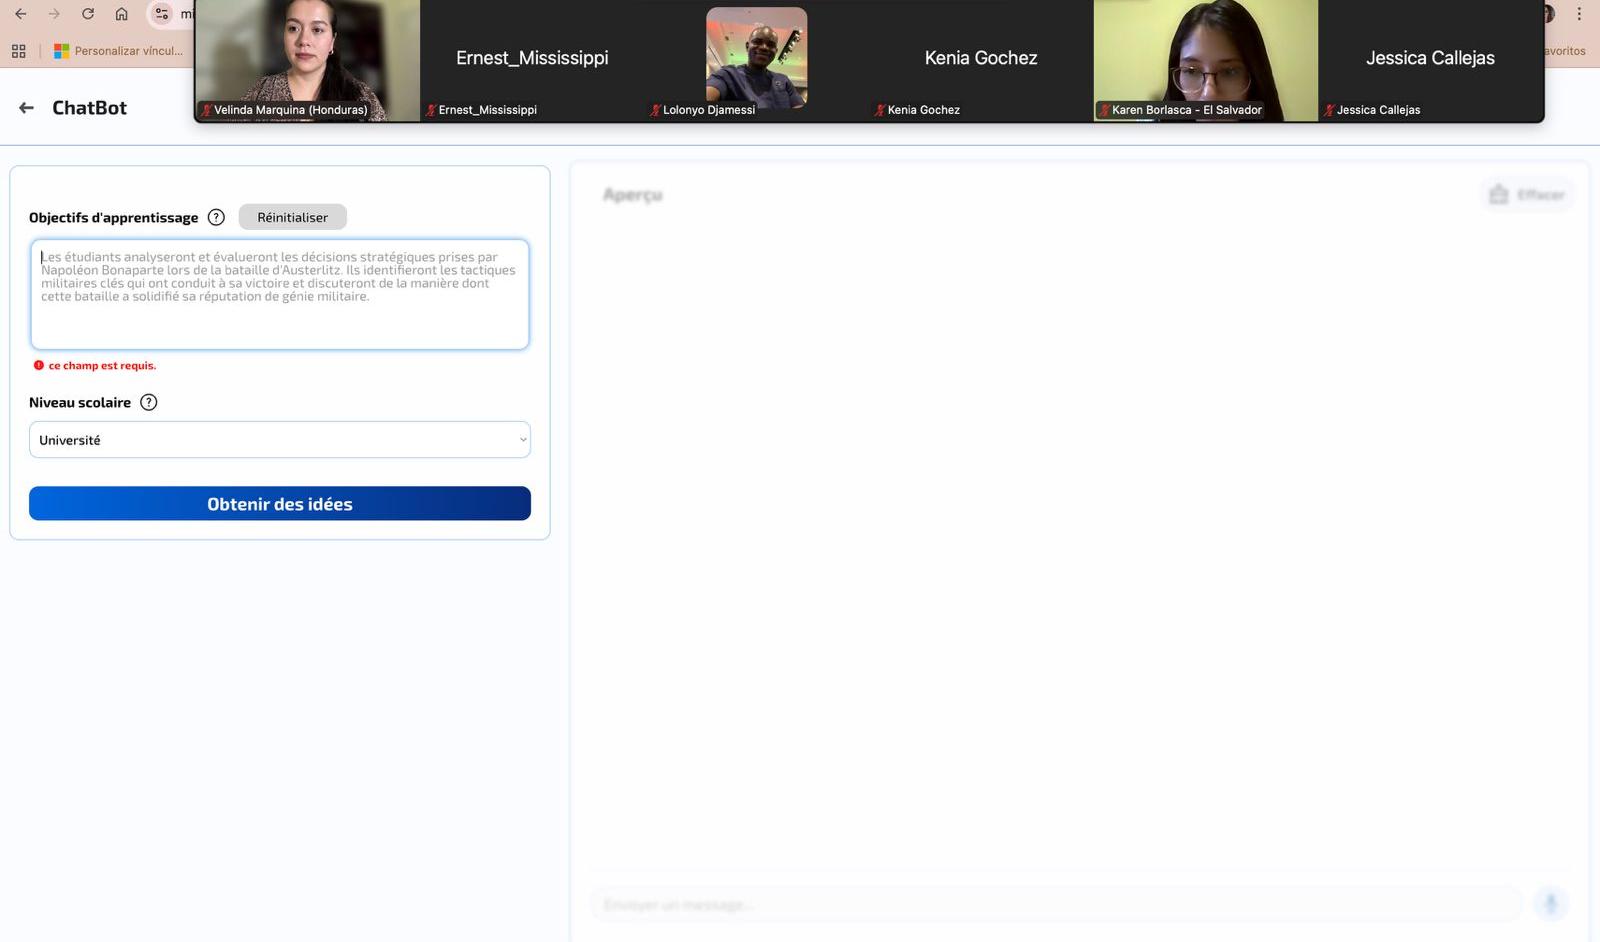Show help for Niveau scolaire
The height and width of the screenshot is (942, 1600).
(149, 402)
